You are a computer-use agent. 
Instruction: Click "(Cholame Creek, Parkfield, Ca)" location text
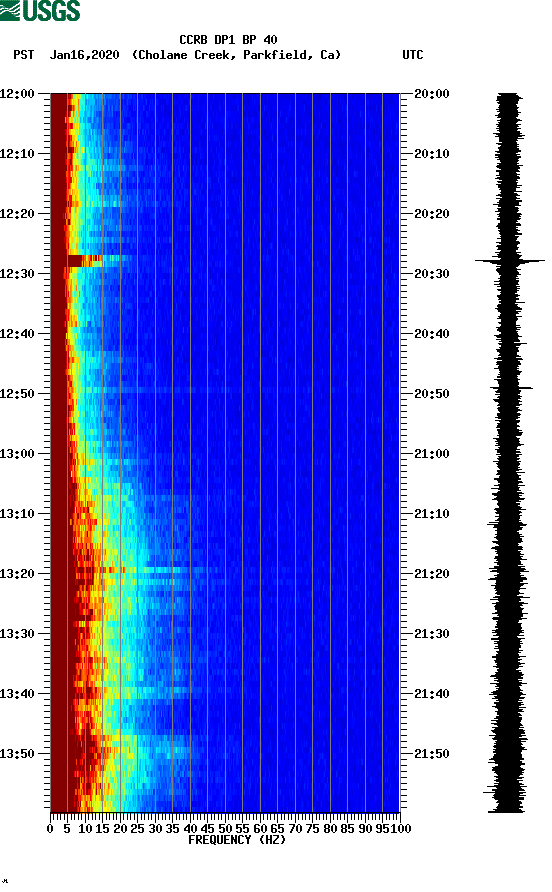point(237,55)
